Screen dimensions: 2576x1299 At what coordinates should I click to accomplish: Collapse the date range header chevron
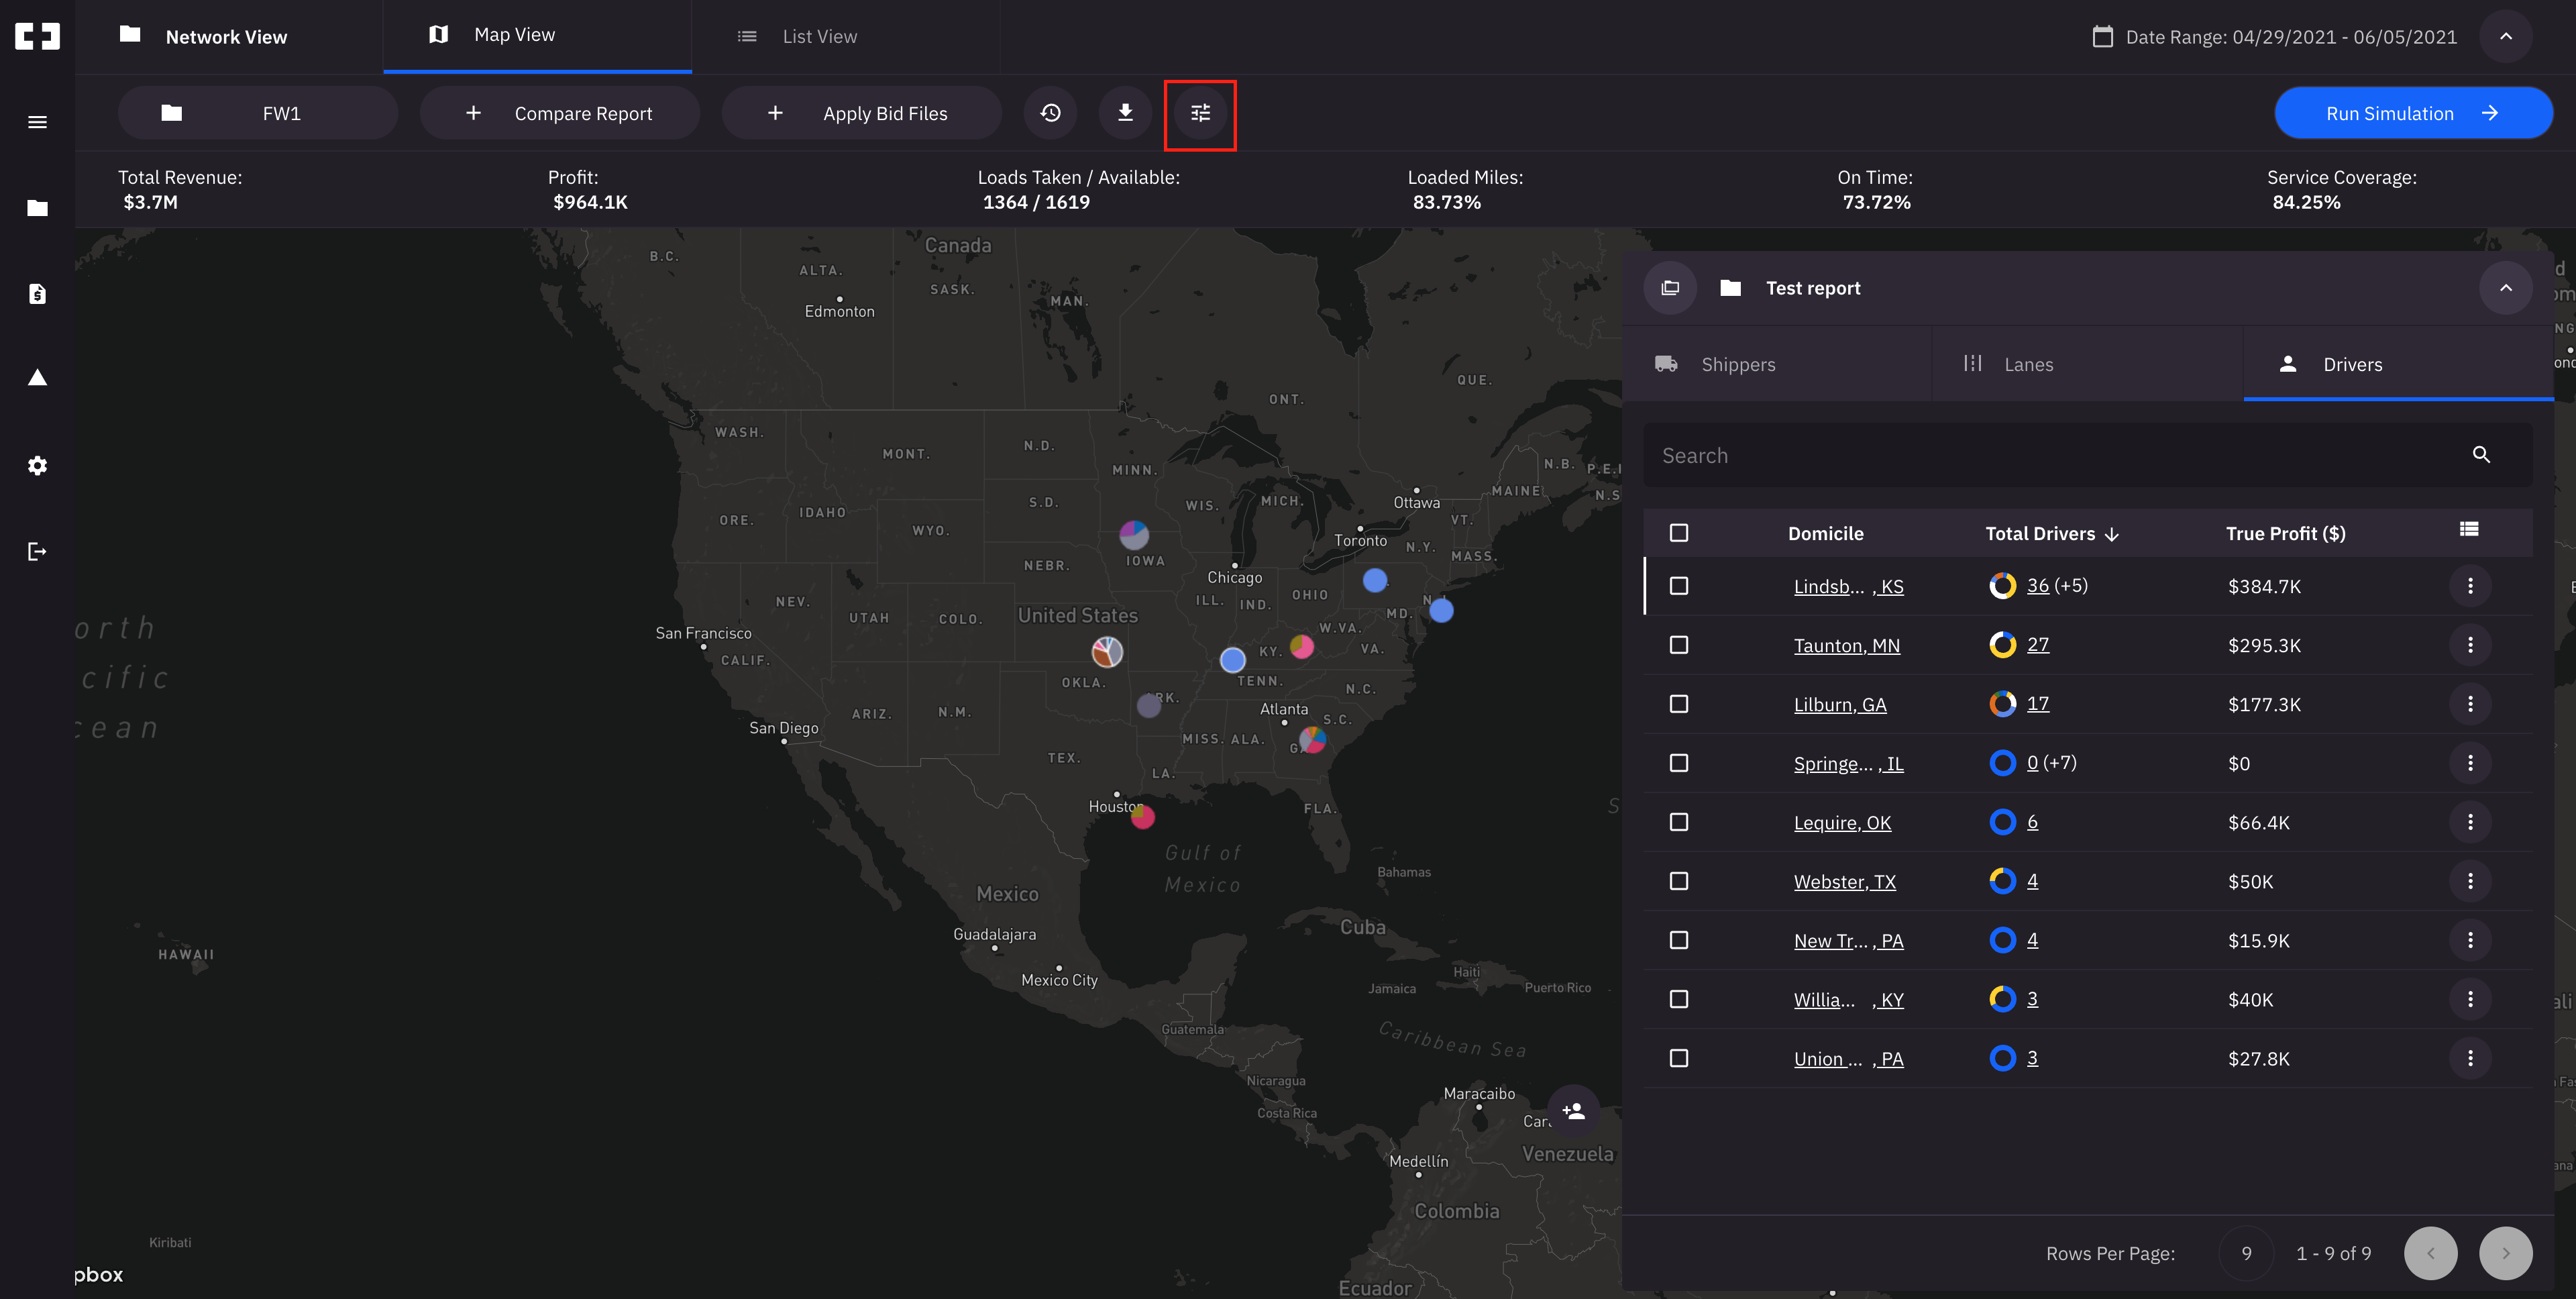[x=2505, y=37]
